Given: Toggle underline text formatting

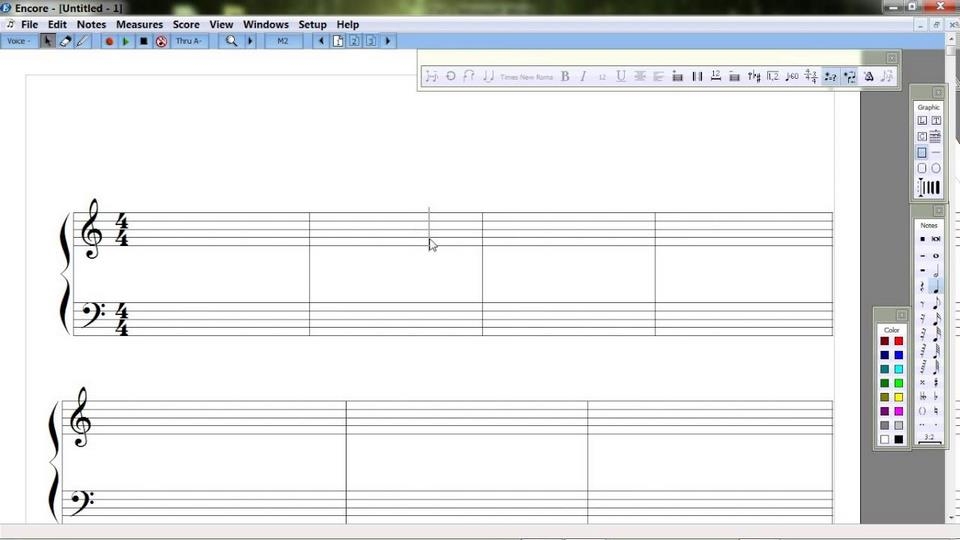Looking at the screenshot, I should coord(621,77).
